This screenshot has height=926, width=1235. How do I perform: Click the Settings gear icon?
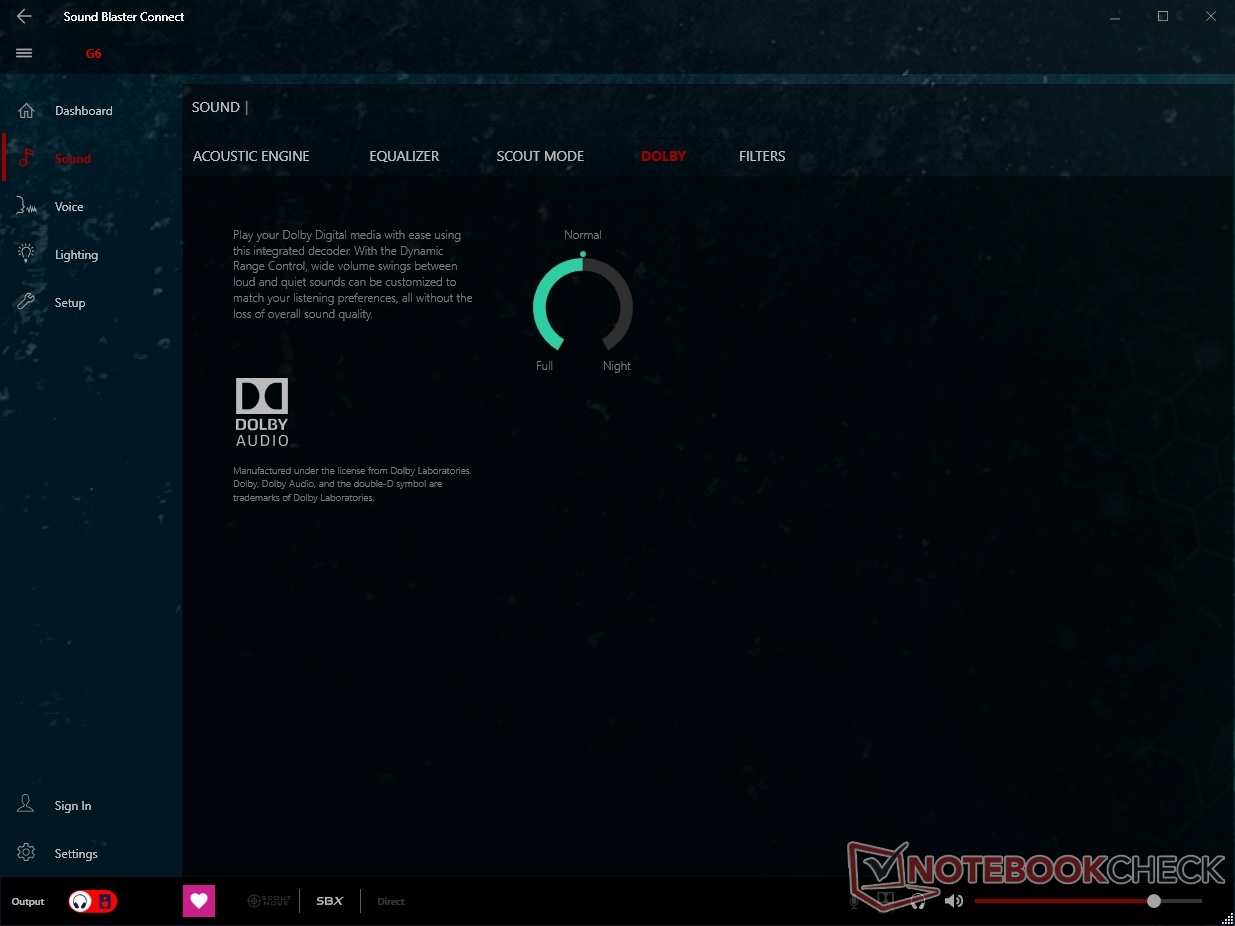click(26, 853)
